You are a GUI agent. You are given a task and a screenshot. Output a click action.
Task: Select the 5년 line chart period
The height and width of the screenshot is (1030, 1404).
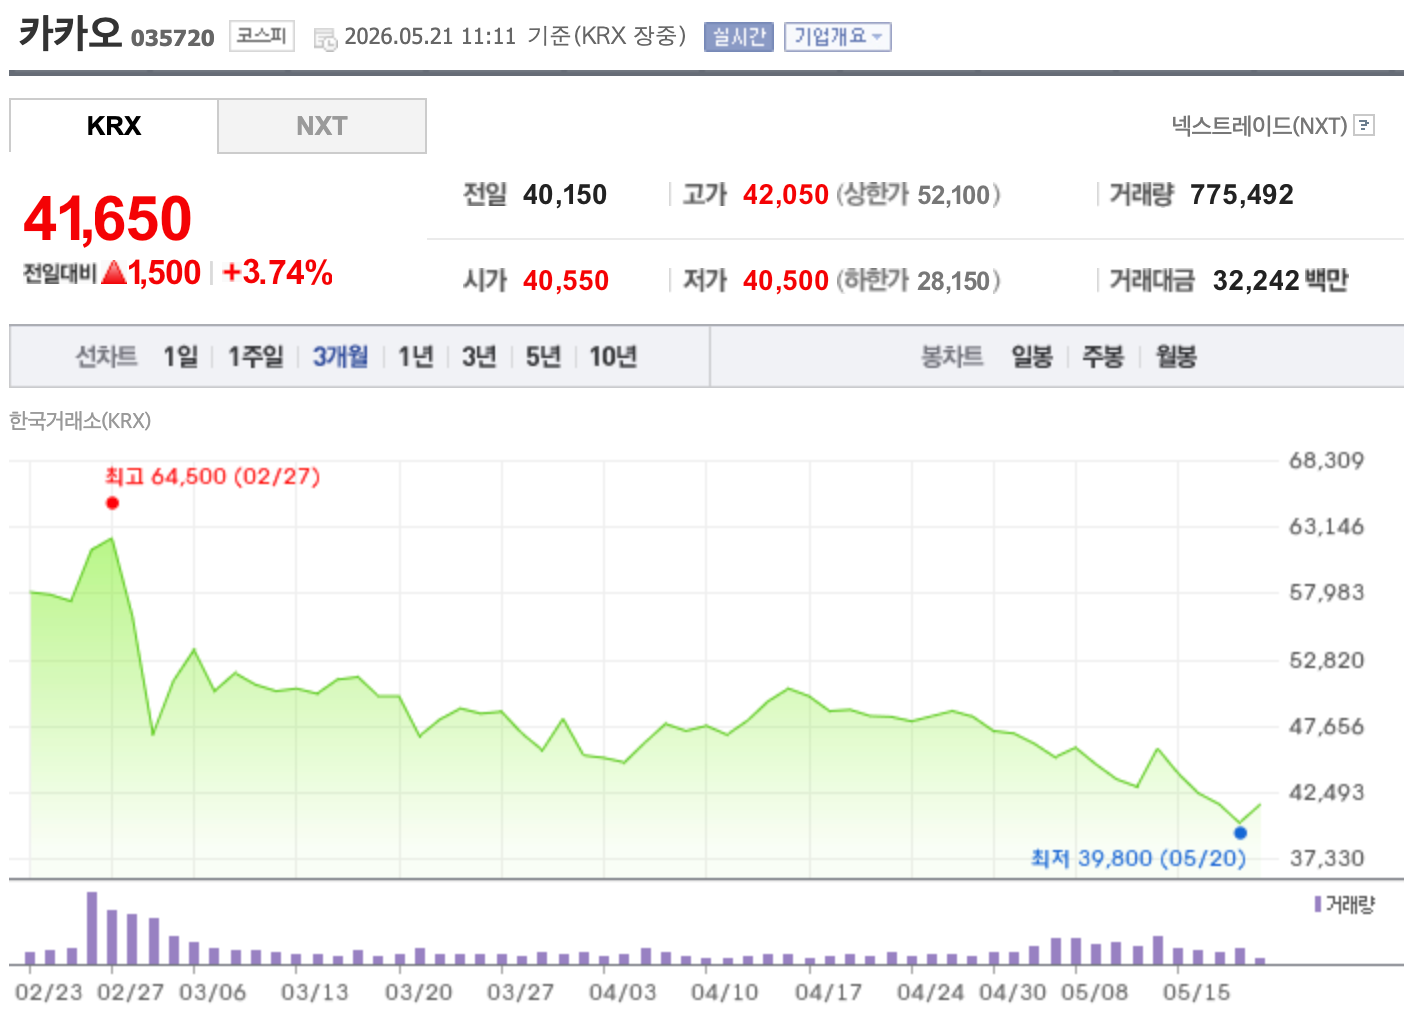click(543, 356)
